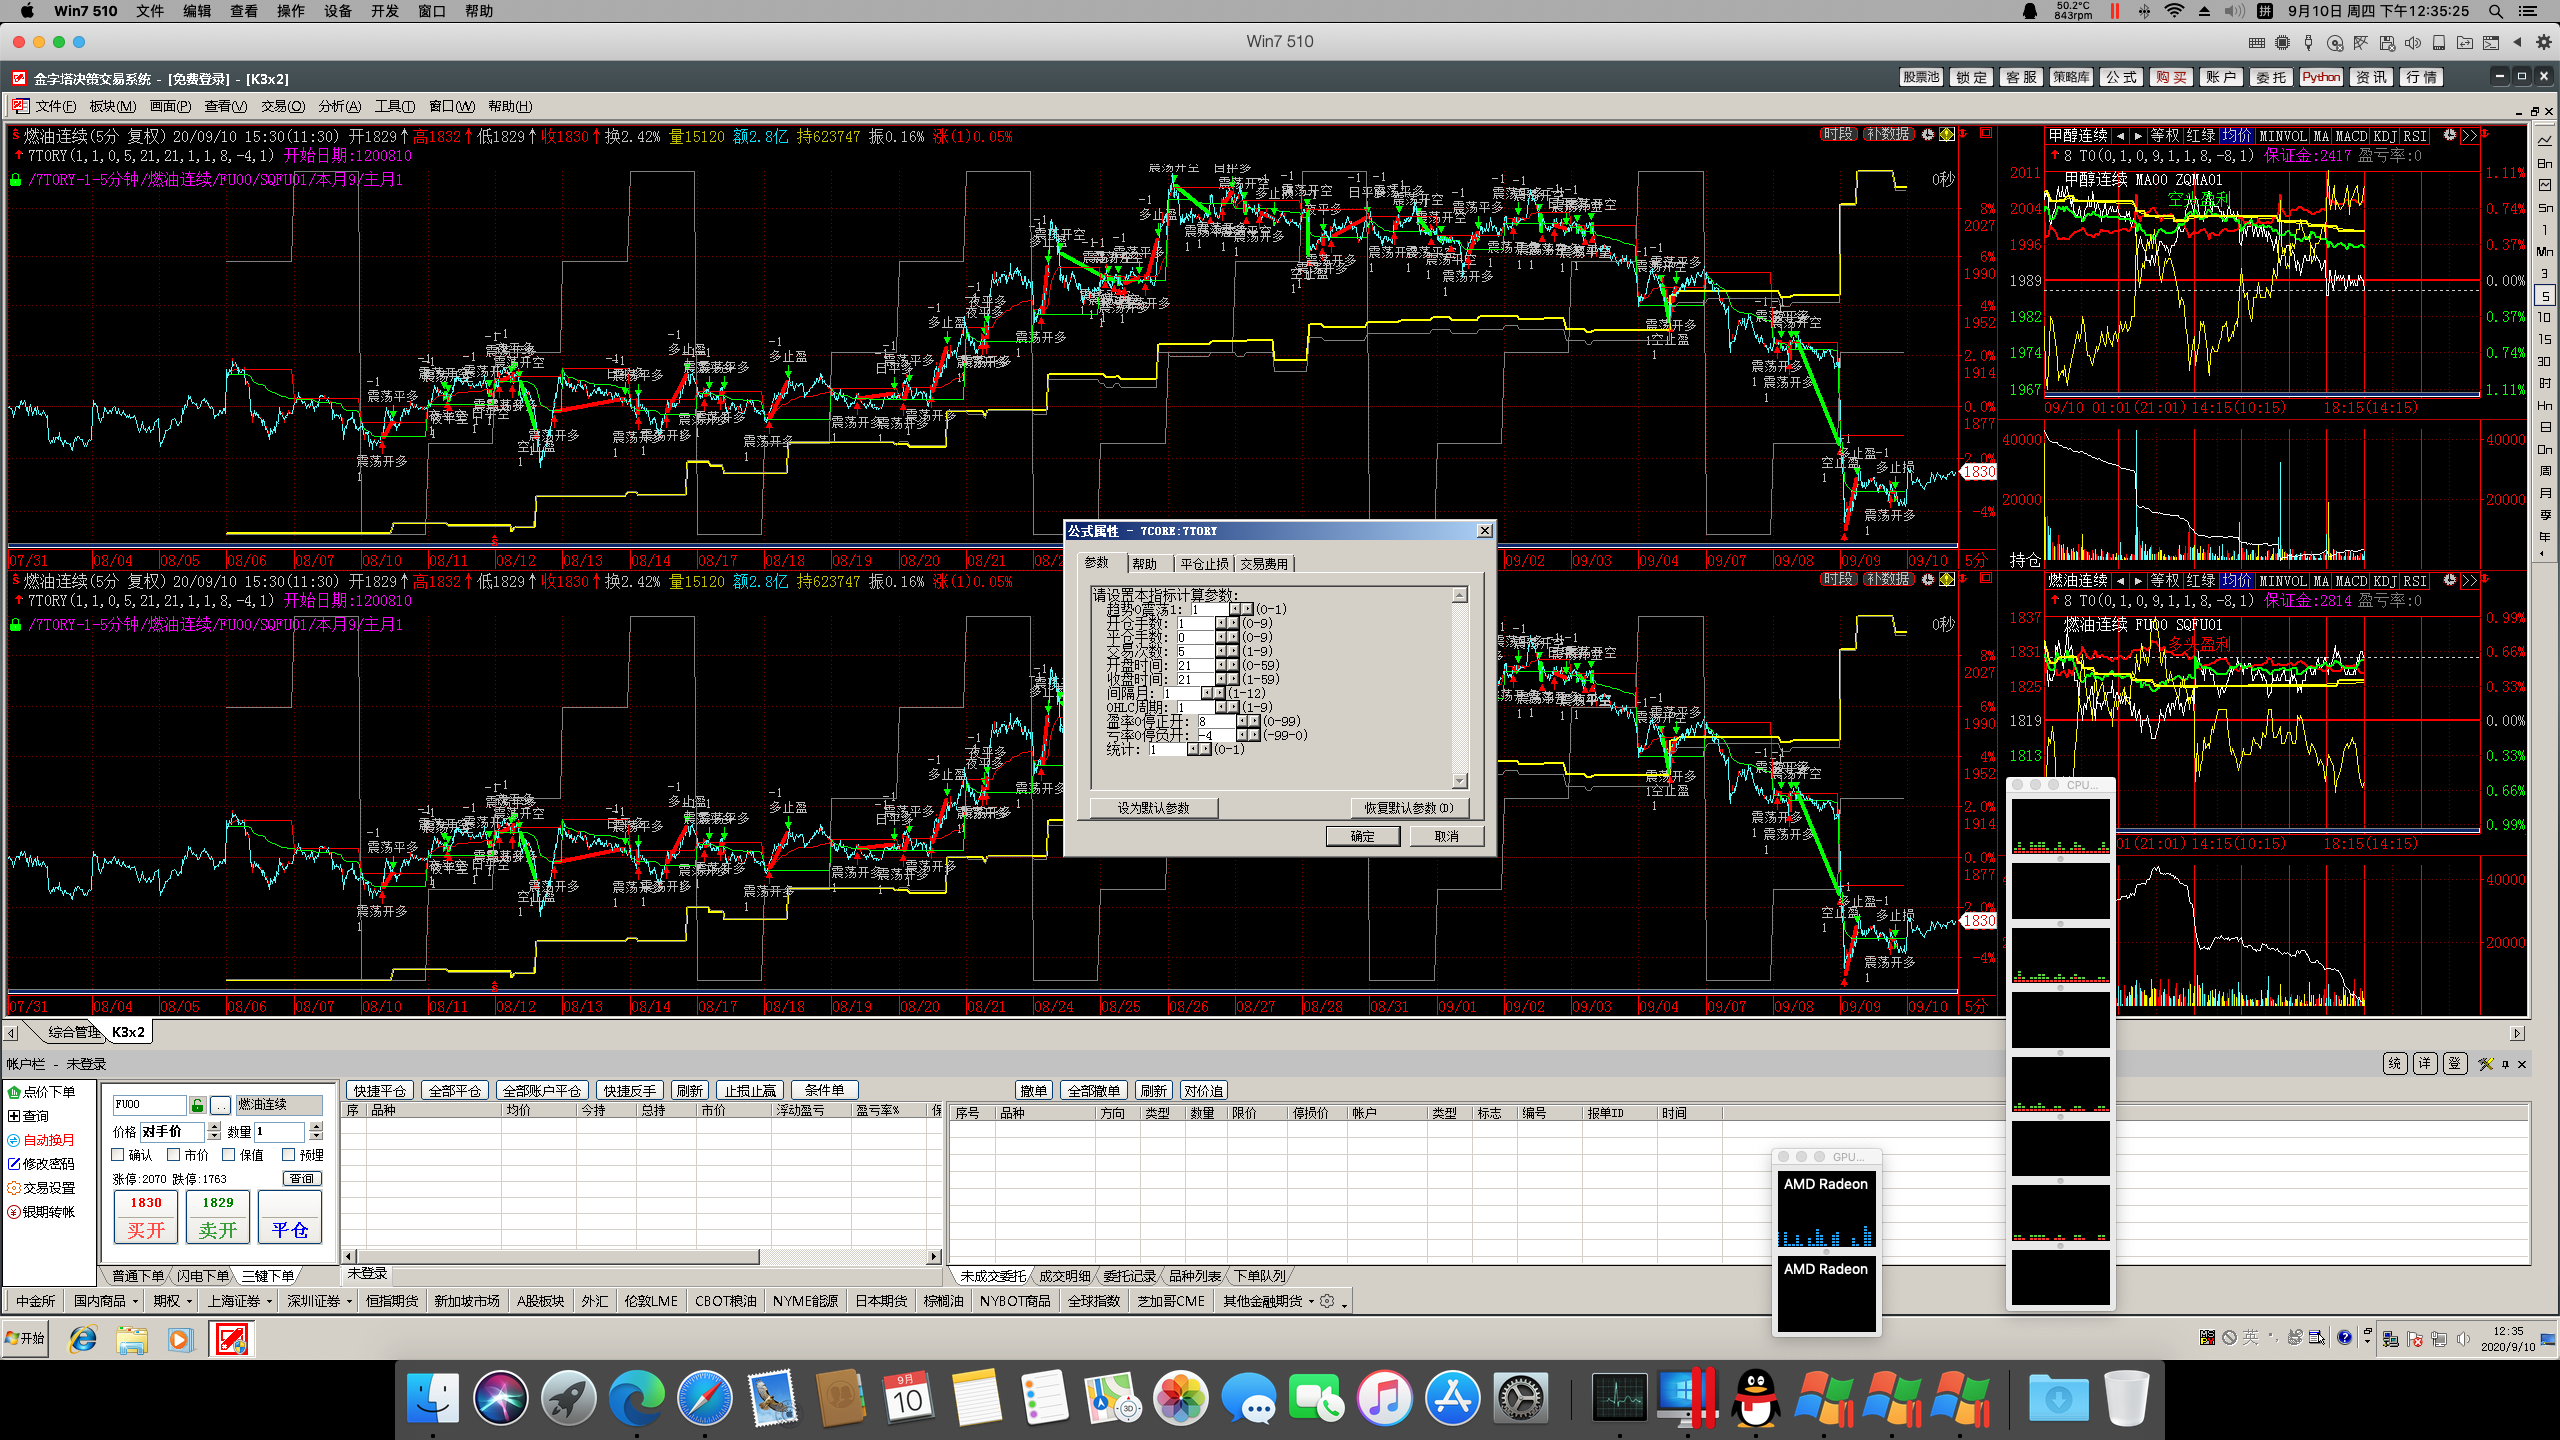Switch to the 闪电下单 tab
This screenshot has width=2560, height=1440.
click(x=203, y=1276)
